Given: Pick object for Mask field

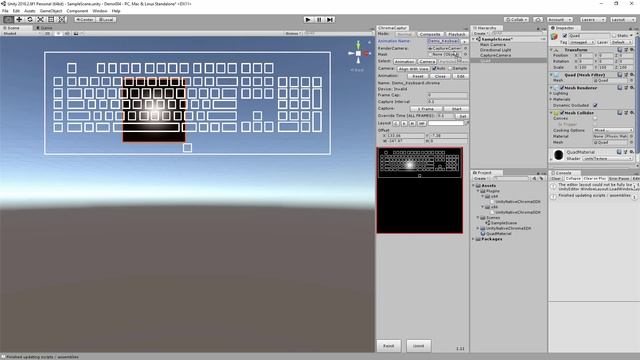Looking at the screenshot, I should [465, 54].
